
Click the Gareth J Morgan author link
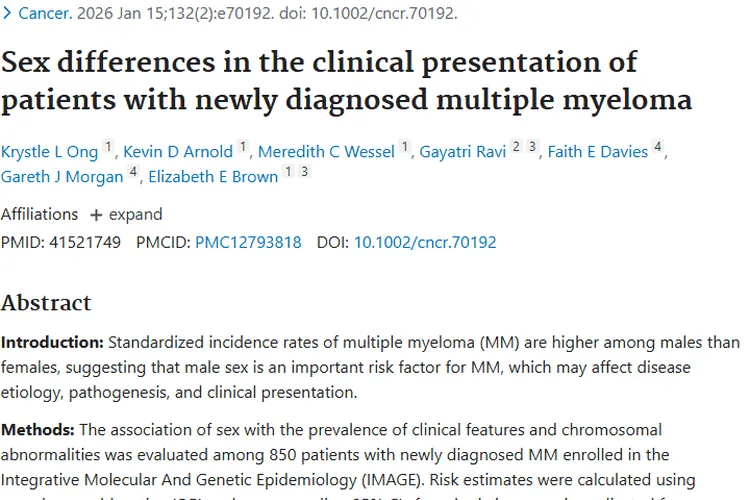(x=62, y=177)
